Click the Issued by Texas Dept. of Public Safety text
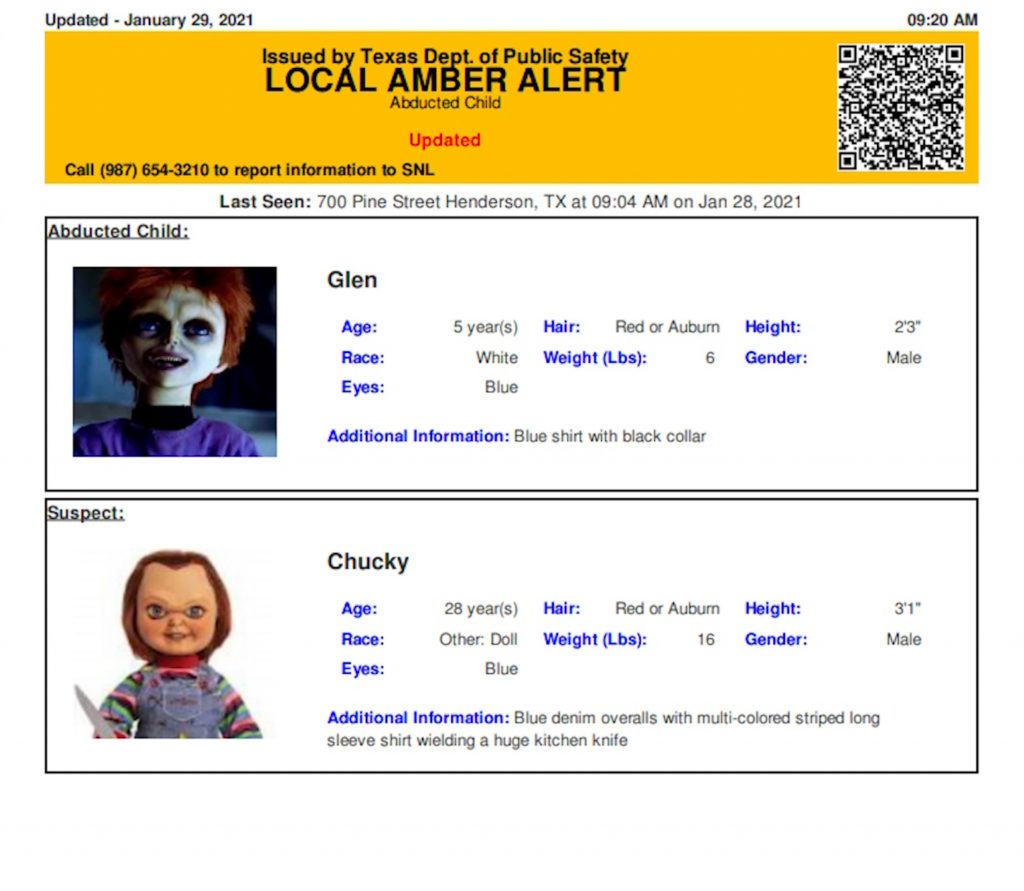 (x=445, y=57)
